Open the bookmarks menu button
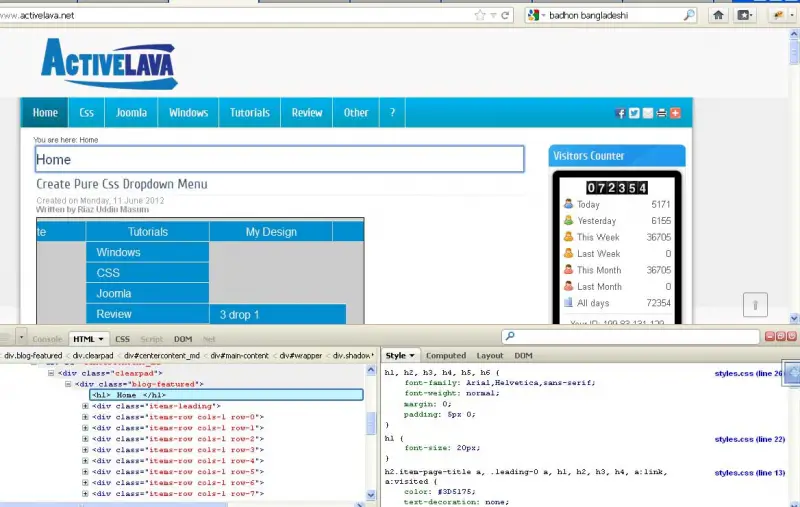Image resolution: width=800 pixels, height=507 pixels. [x=744, y=15]
